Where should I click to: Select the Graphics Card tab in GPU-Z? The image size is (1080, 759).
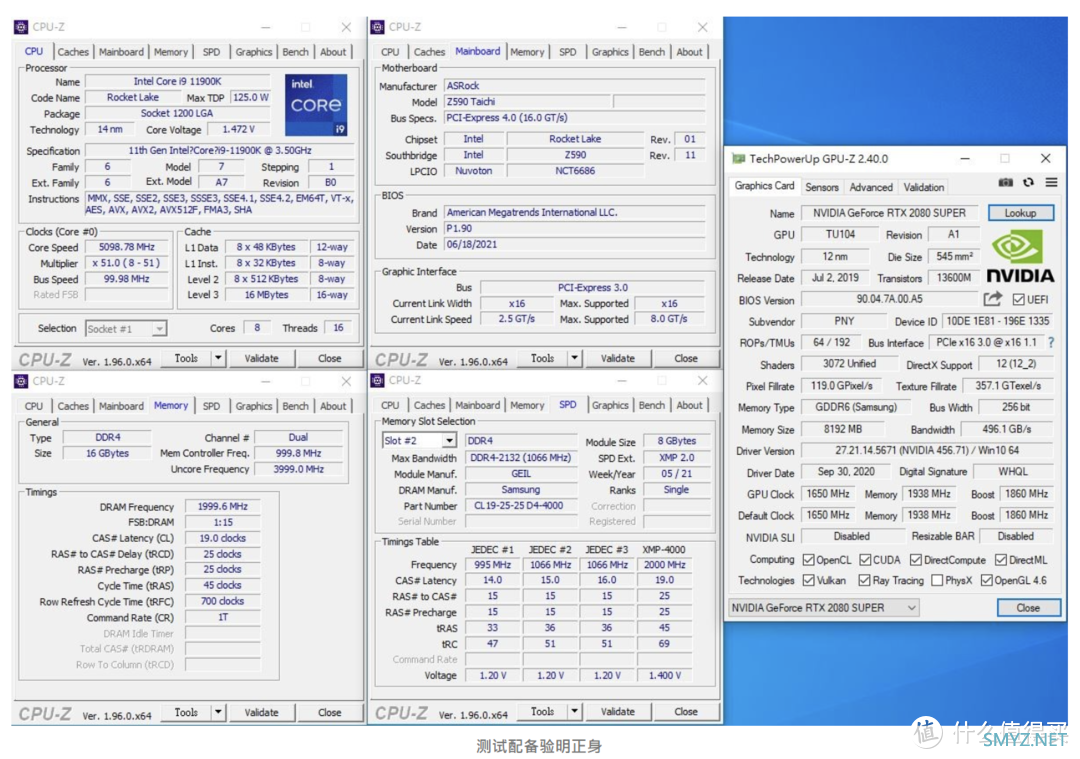tap(764, 186)
